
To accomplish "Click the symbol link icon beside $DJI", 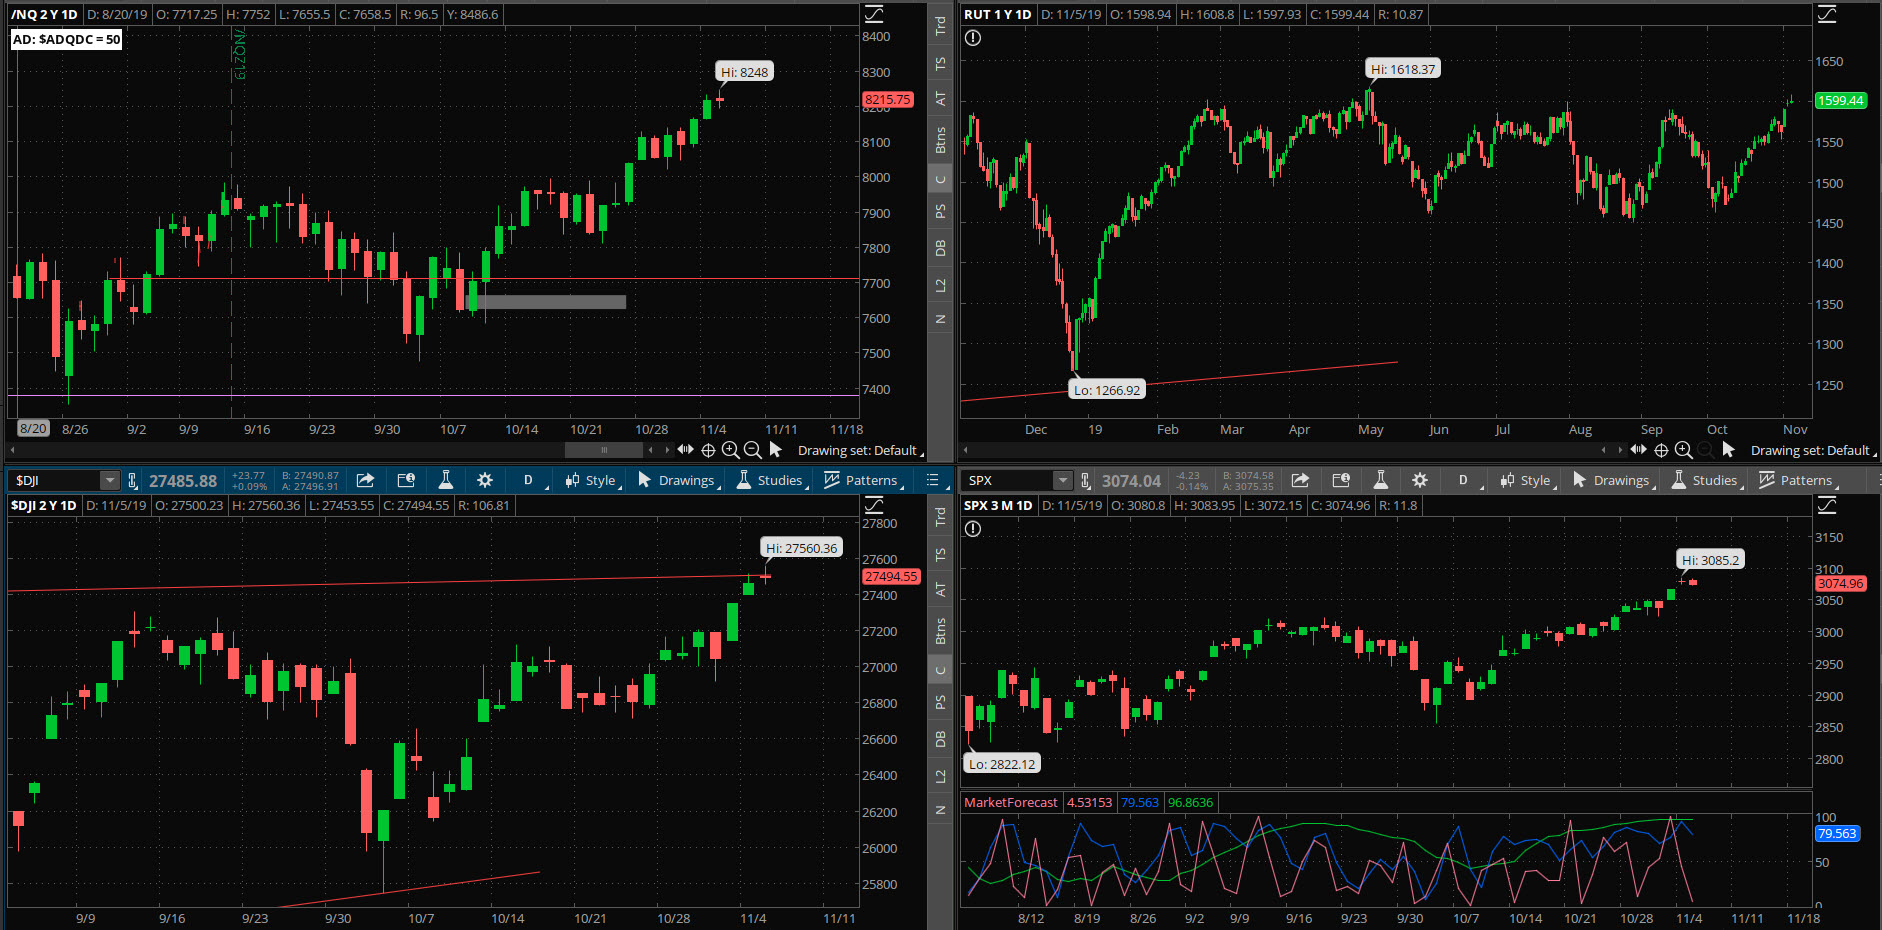I will (132, 481).
